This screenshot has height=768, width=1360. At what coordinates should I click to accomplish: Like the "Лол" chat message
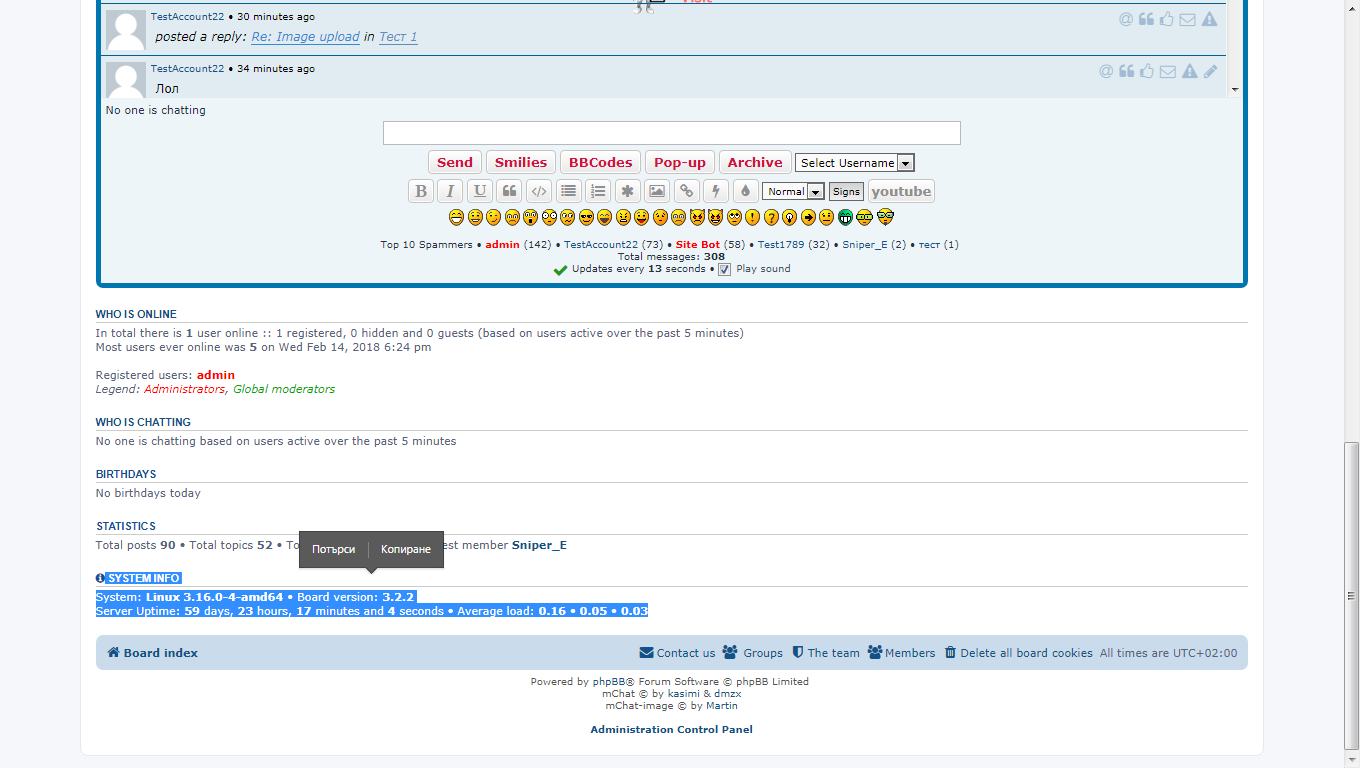click(1147, 71)
